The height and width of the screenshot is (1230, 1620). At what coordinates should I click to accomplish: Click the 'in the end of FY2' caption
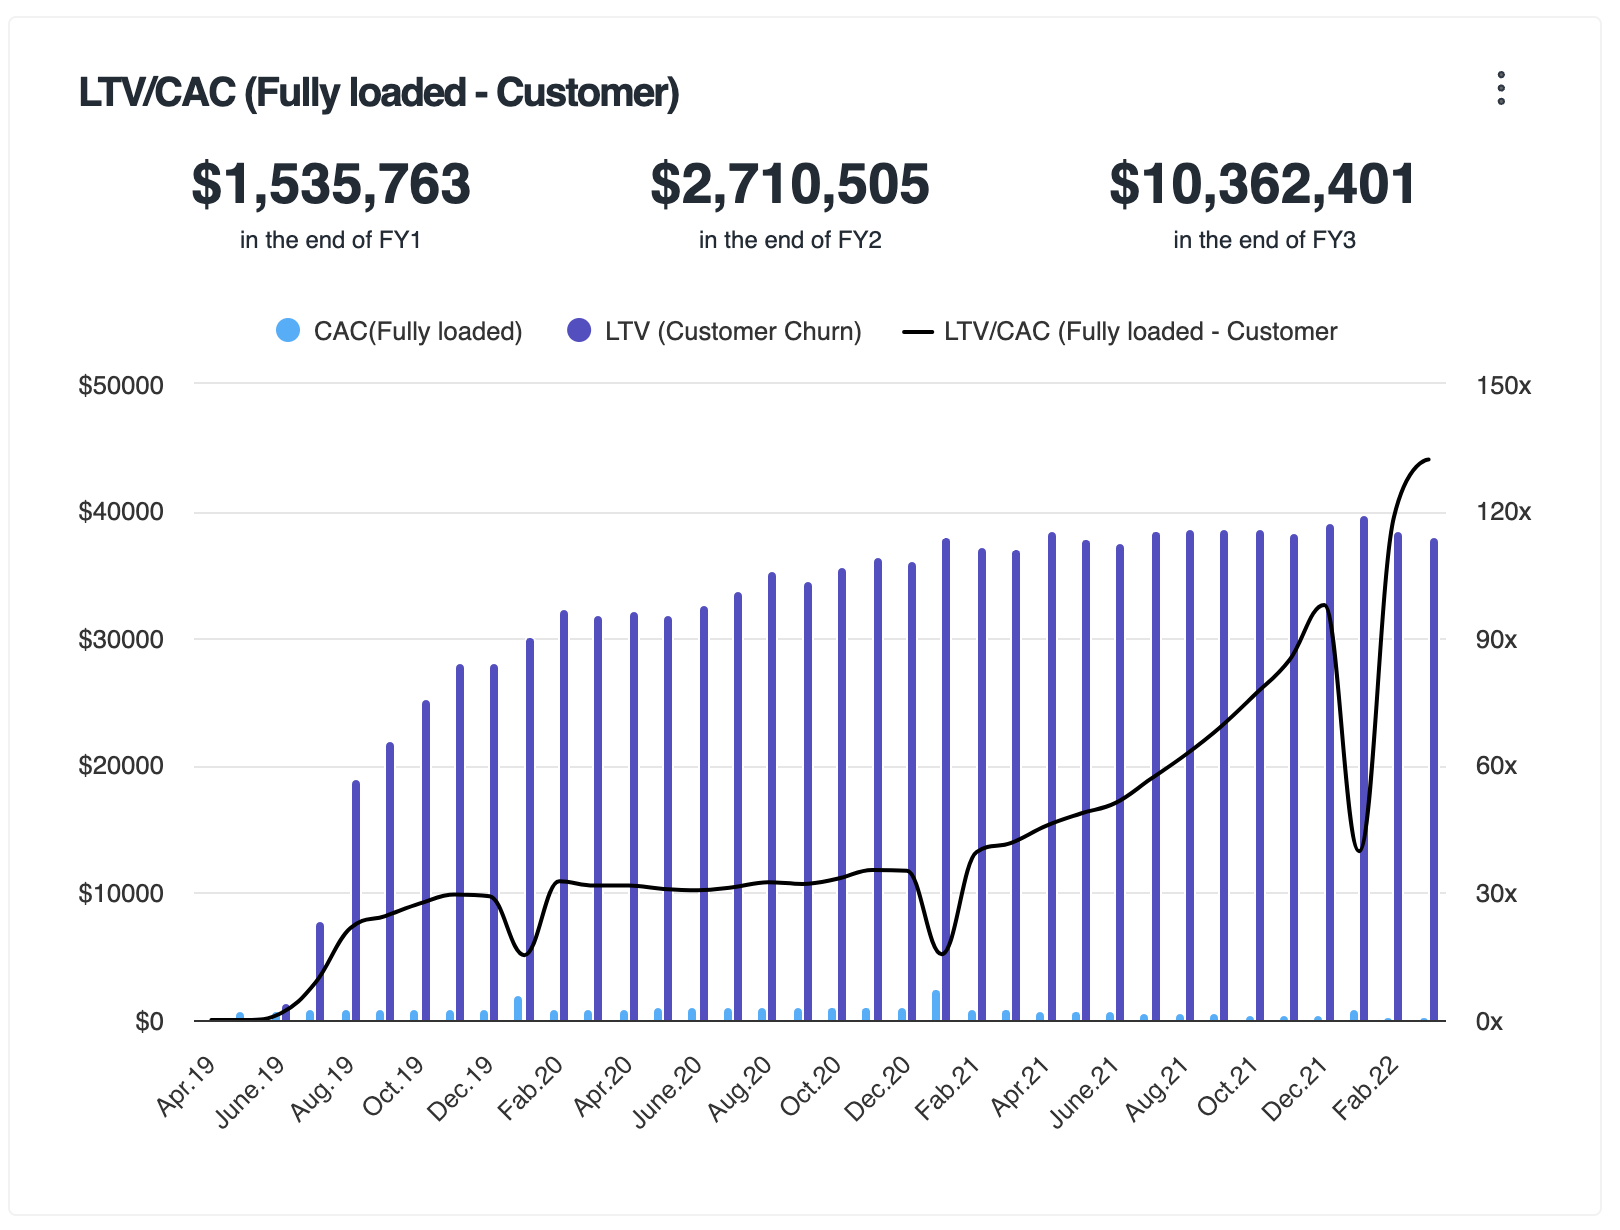(x=790, y=240)
